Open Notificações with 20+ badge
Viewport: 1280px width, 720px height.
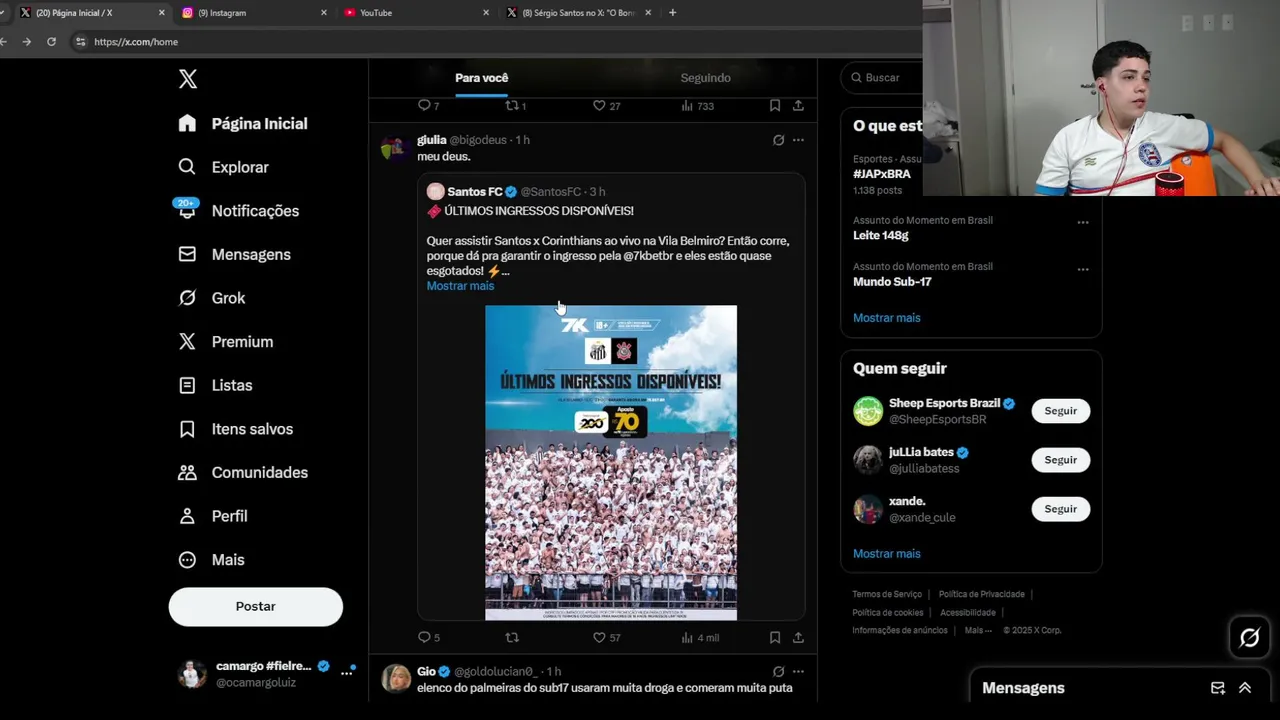tap(239, 210)
